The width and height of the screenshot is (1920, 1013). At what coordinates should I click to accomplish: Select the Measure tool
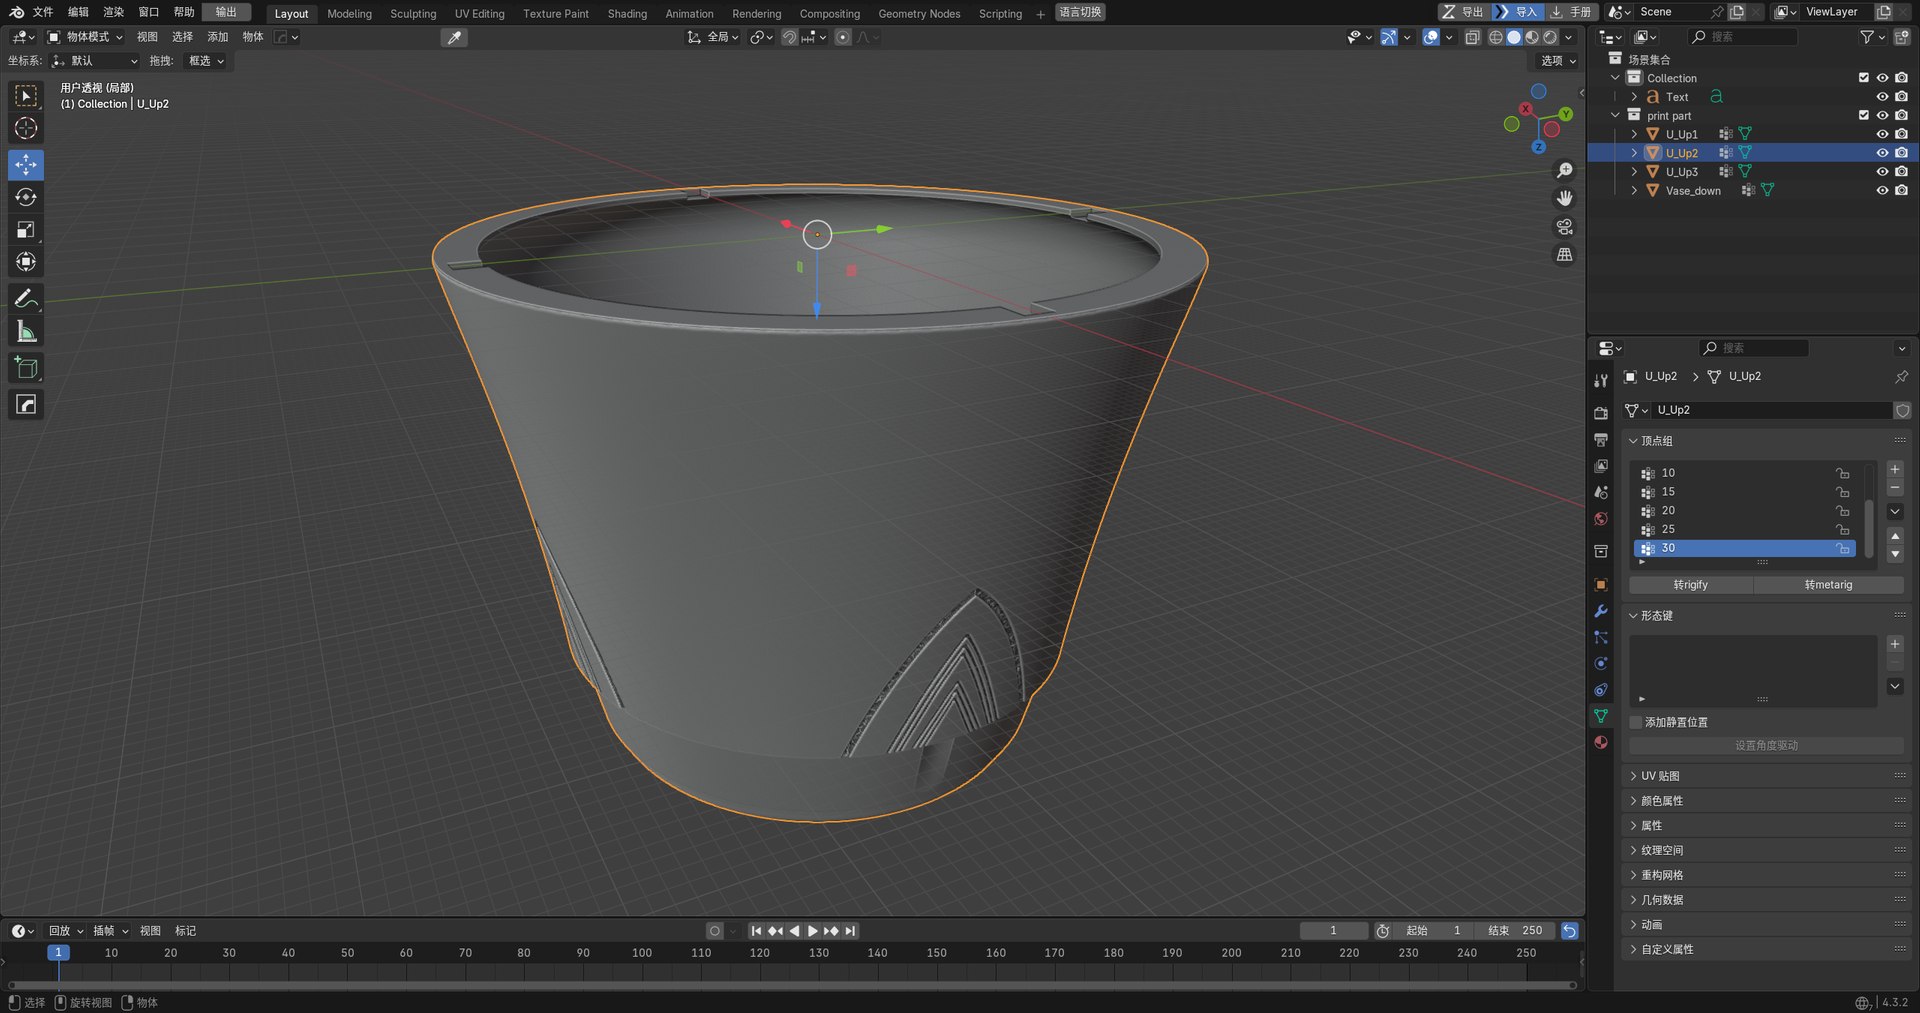(x=26, y=332)
